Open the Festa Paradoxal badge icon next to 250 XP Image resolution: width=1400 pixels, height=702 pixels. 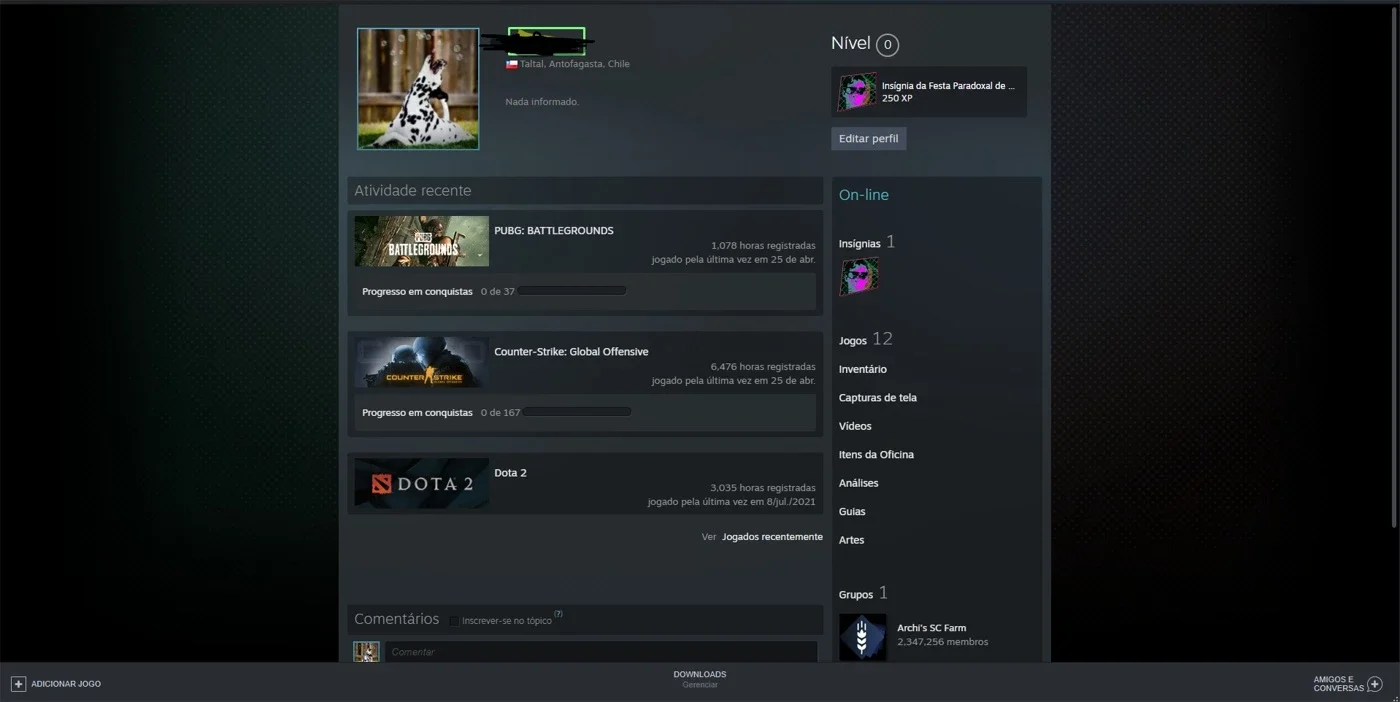857,92
